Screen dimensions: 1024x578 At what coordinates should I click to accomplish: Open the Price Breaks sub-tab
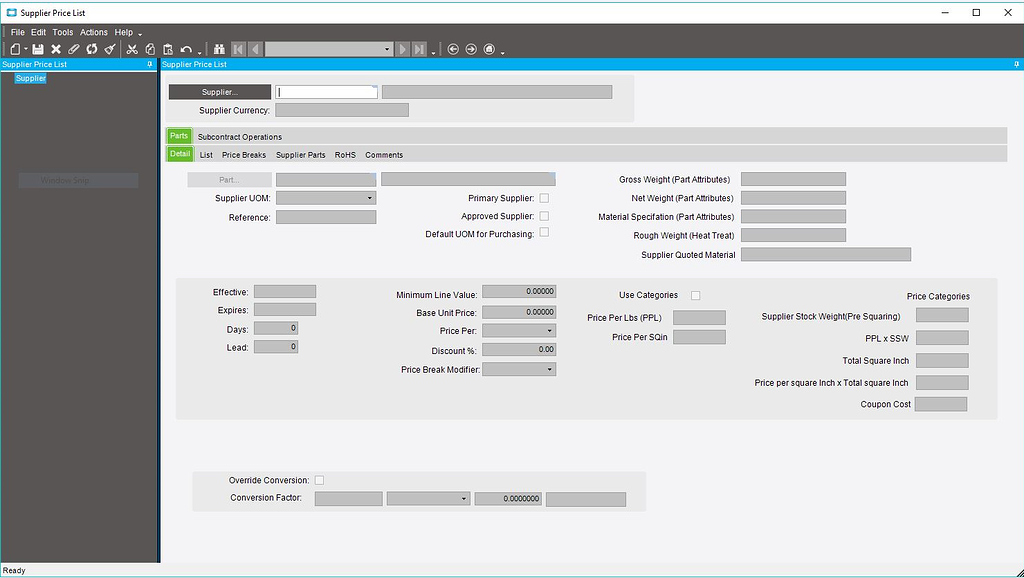coord(244,155)
